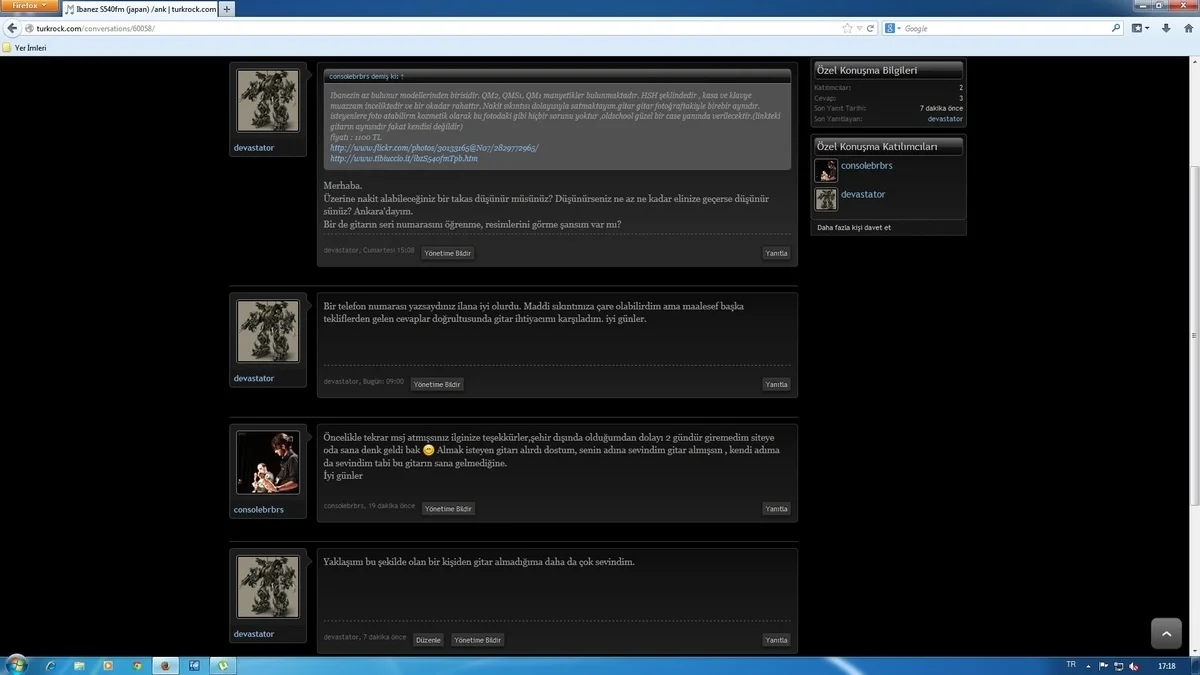1200x675 pixels.
Task: Select the Ibanez S540fm turkrock.com tab
Action: pos(140,9)
